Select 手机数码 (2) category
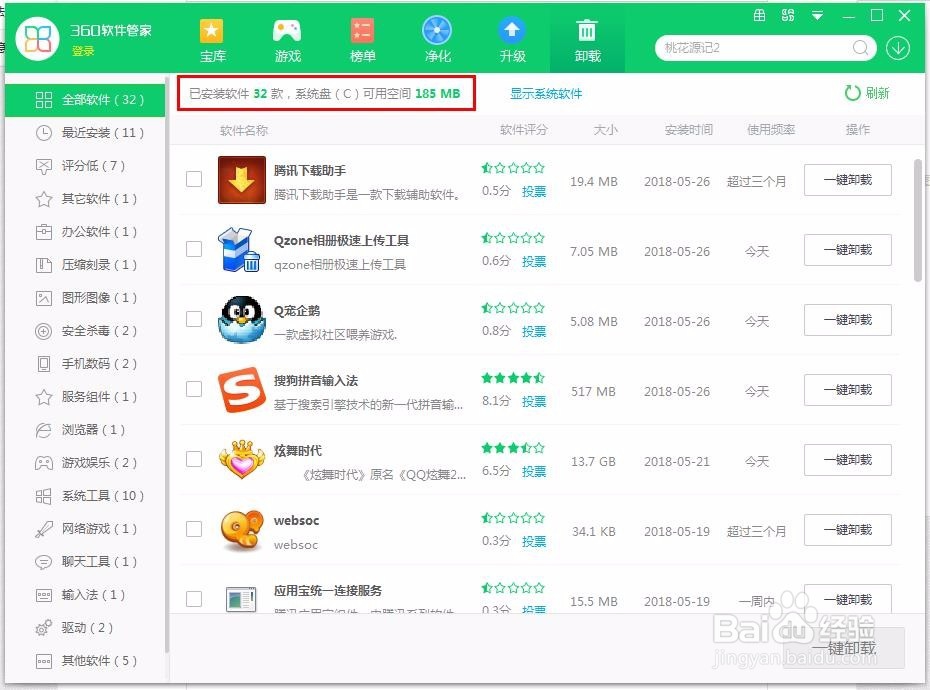 pos(85,364)
